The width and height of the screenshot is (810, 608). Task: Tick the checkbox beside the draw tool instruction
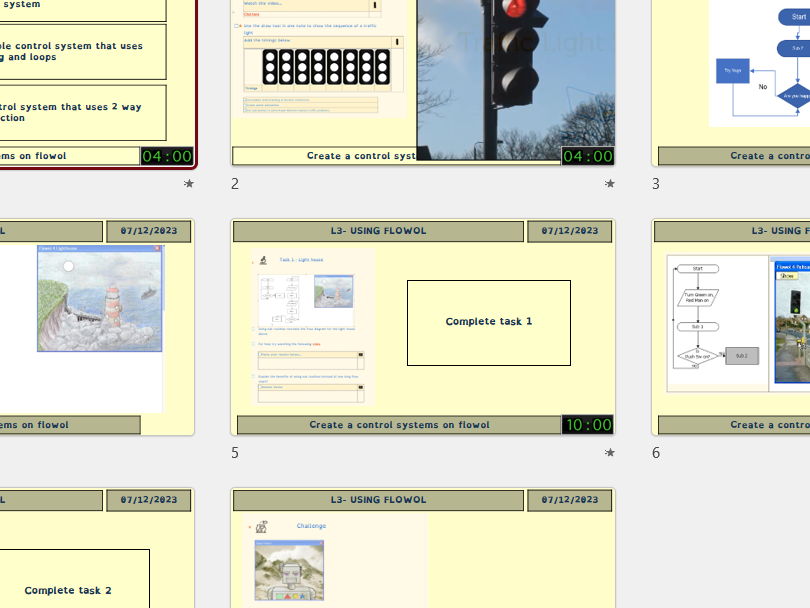[x=234, y=25]
